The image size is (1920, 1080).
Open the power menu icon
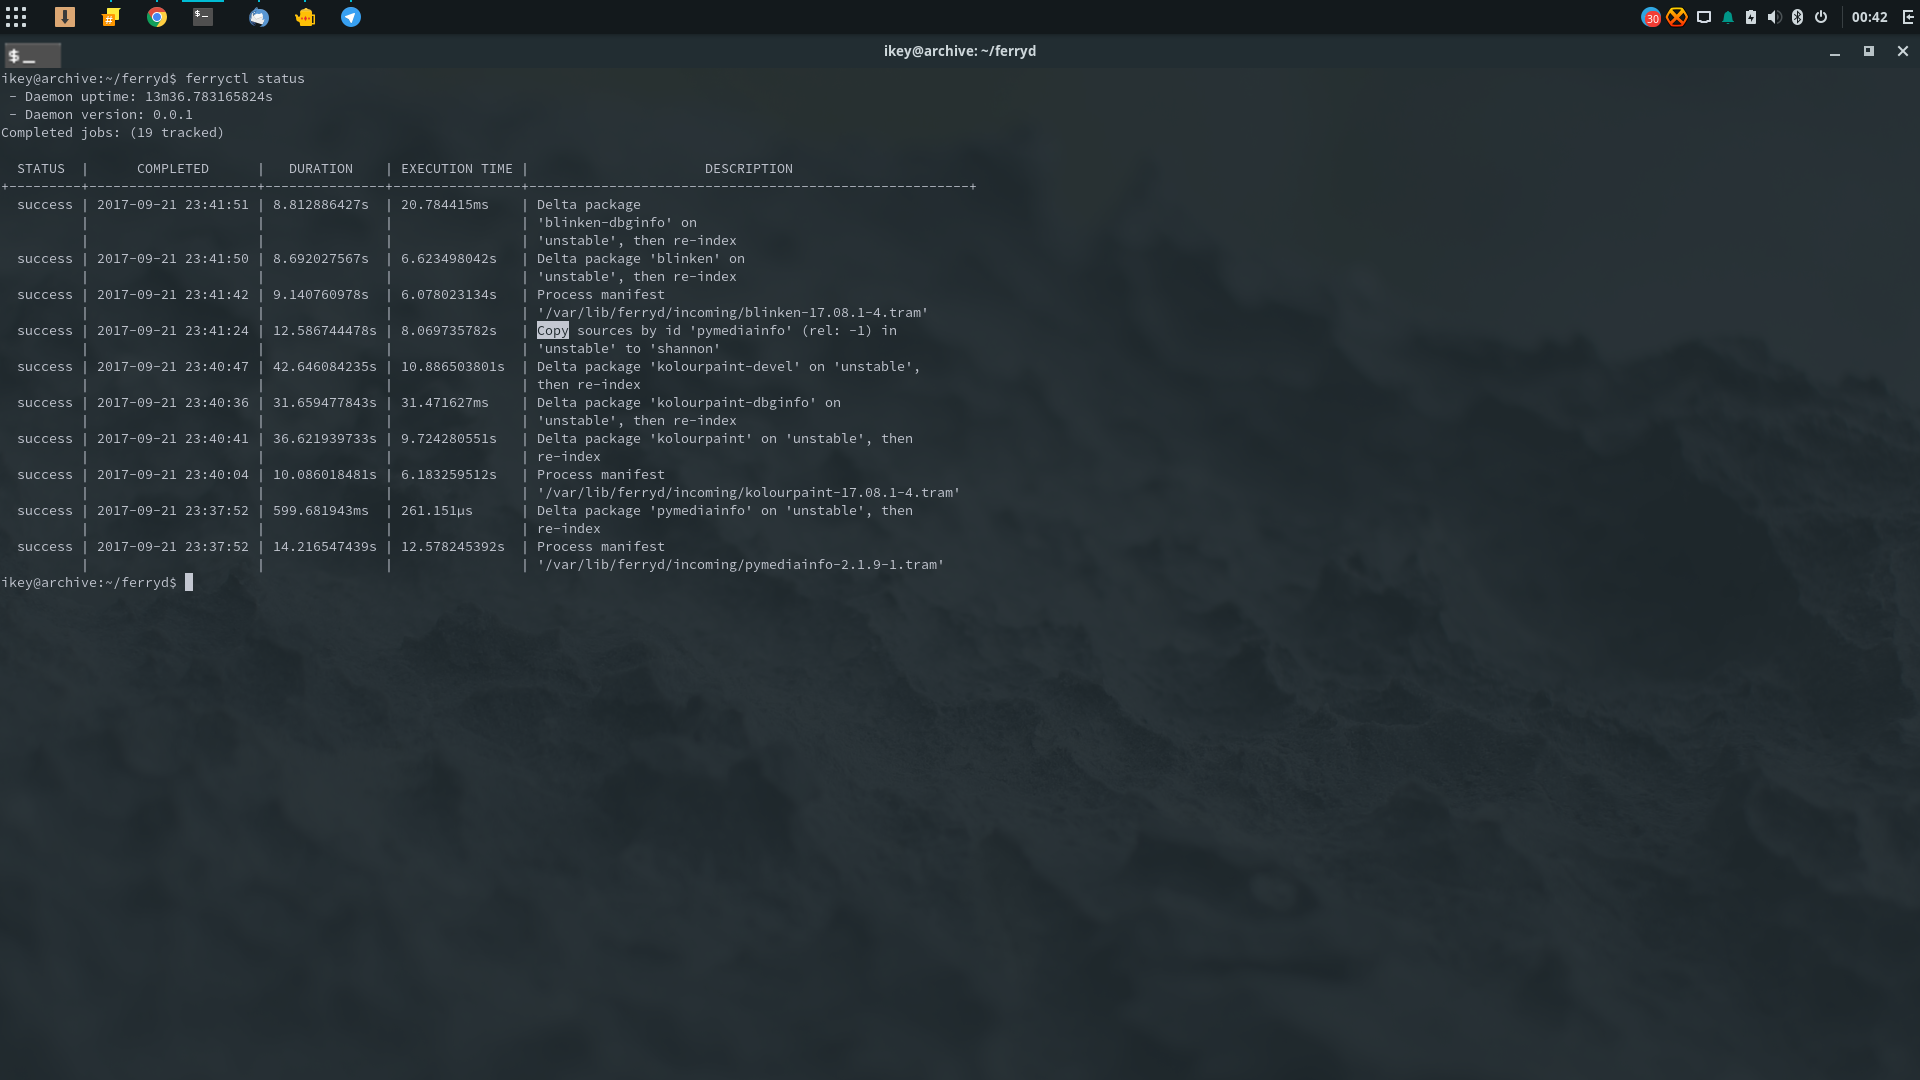pyautogui.click(x=1821, y=17)
